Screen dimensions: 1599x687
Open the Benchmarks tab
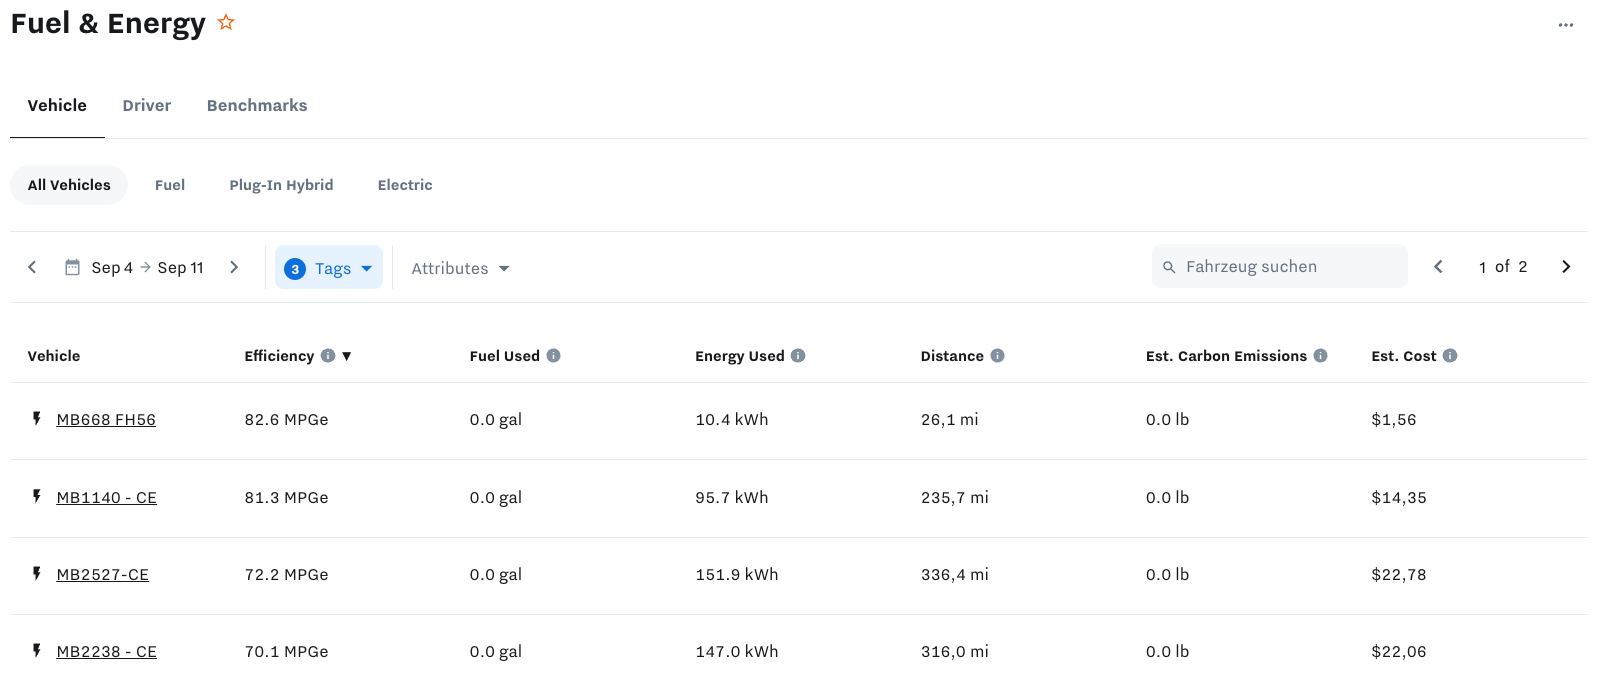coord(256,105)
